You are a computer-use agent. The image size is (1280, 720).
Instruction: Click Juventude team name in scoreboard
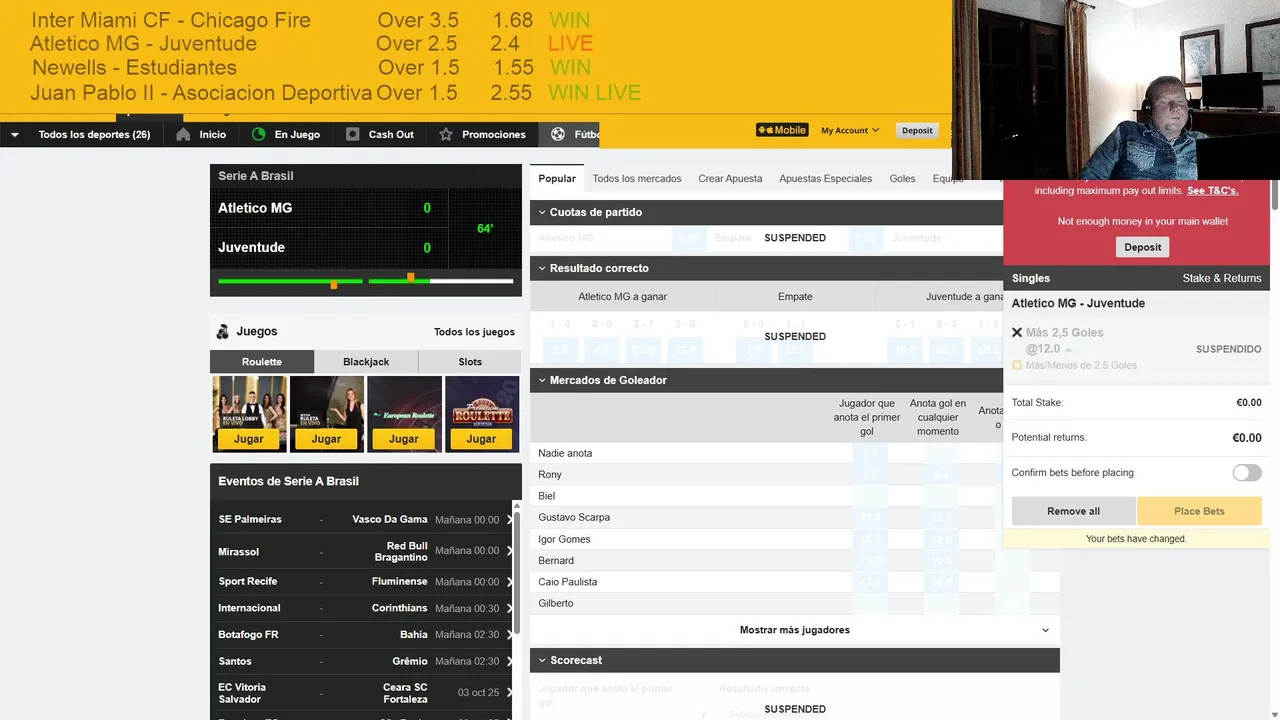click(x=251, y=247)
